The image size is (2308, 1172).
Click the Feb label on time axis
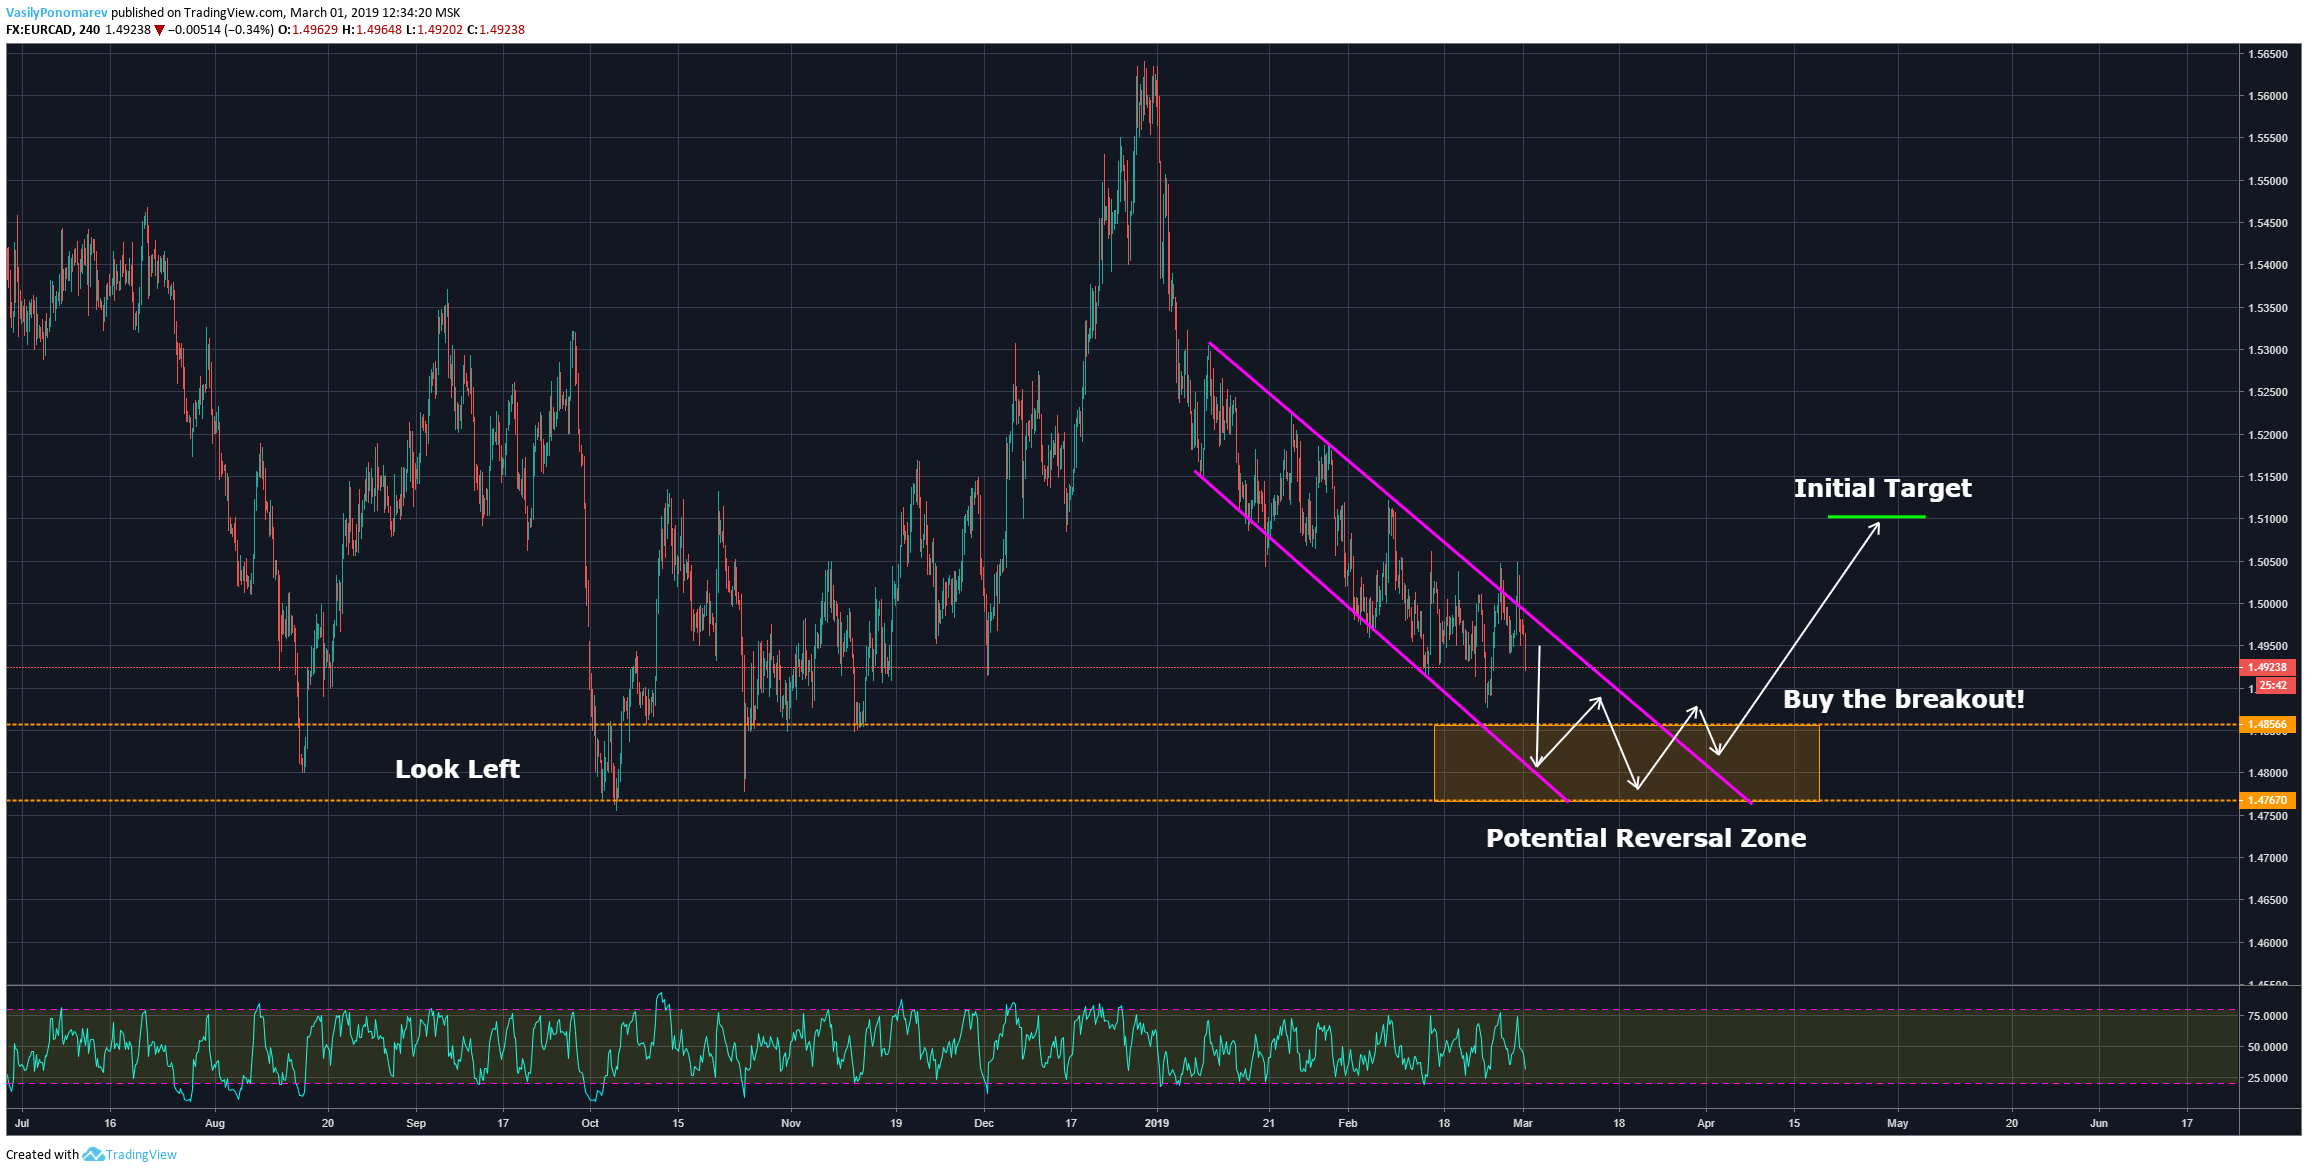coord(1348,1123)
